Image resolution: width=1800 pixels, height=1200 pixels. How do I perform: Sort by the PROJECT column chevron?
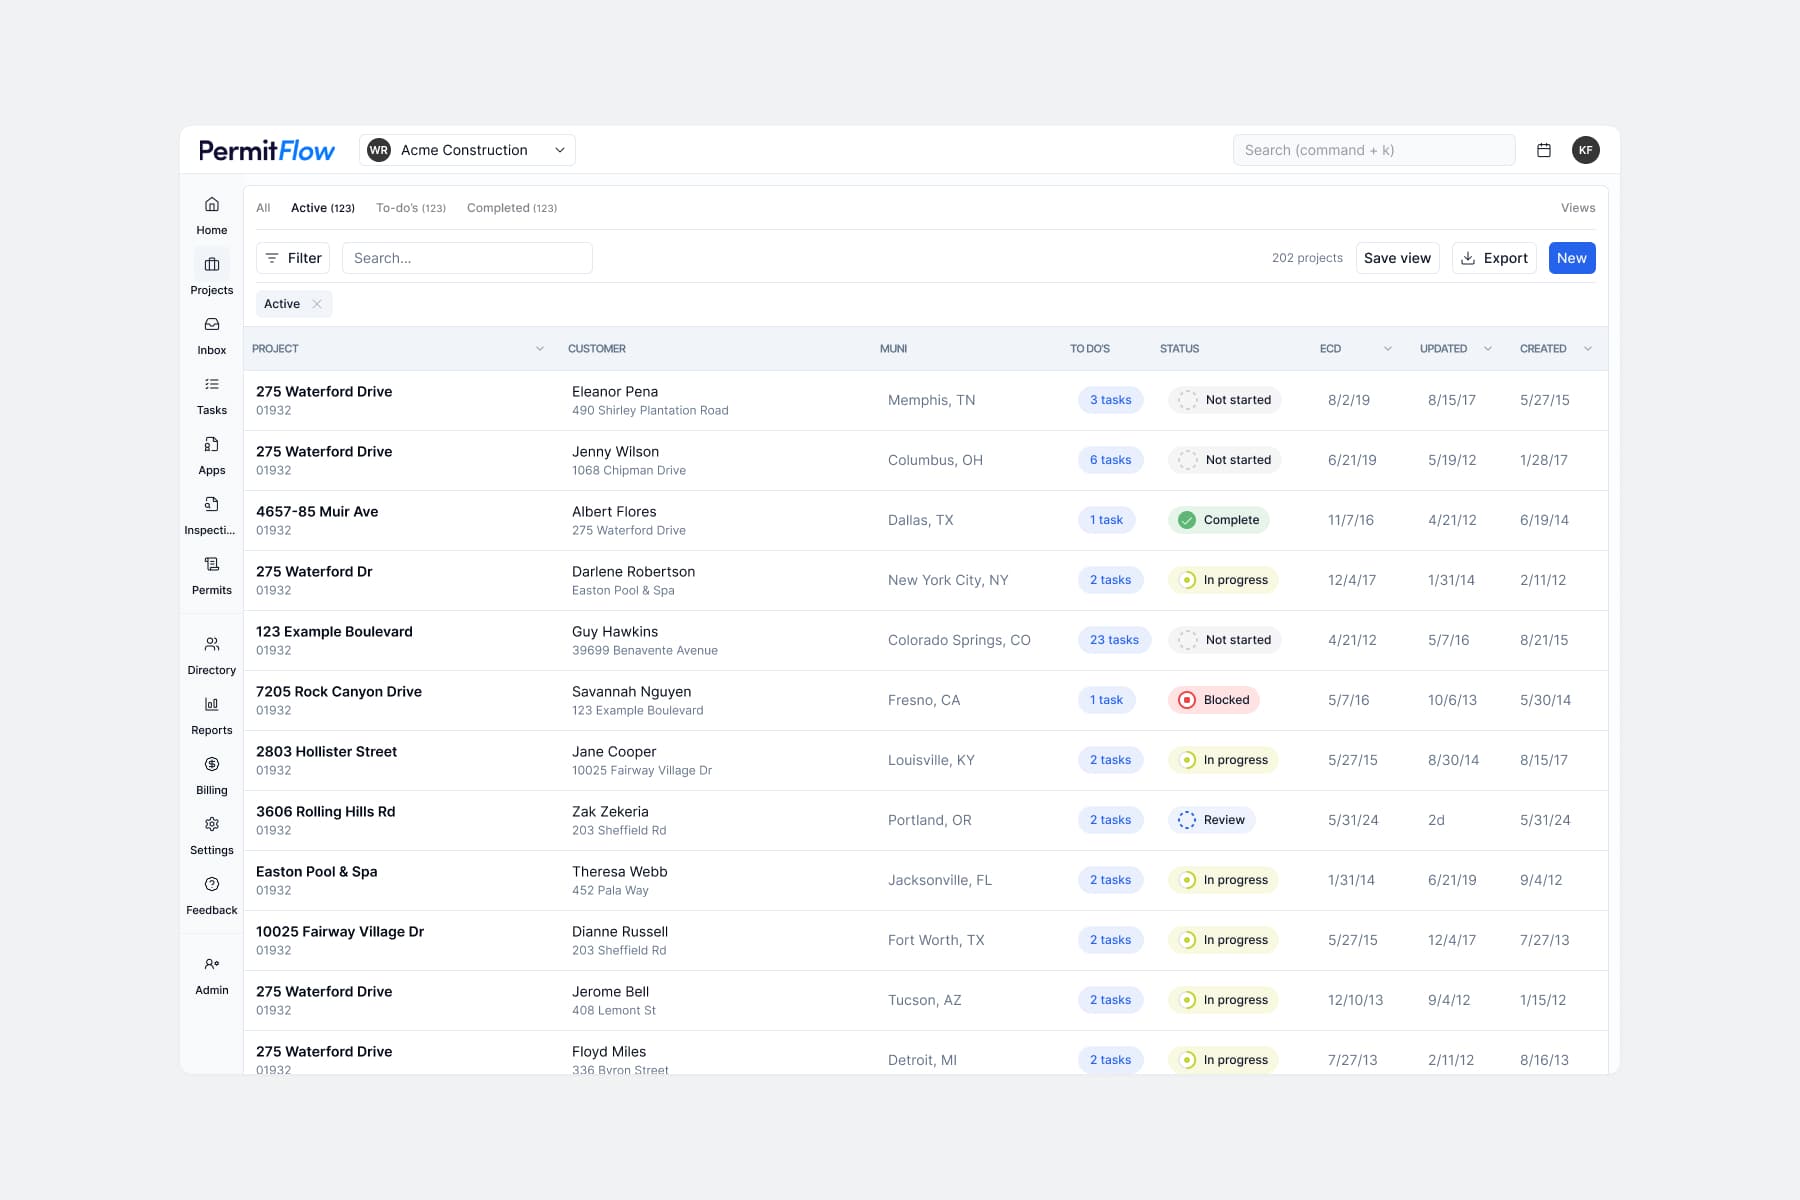(540, 349)
